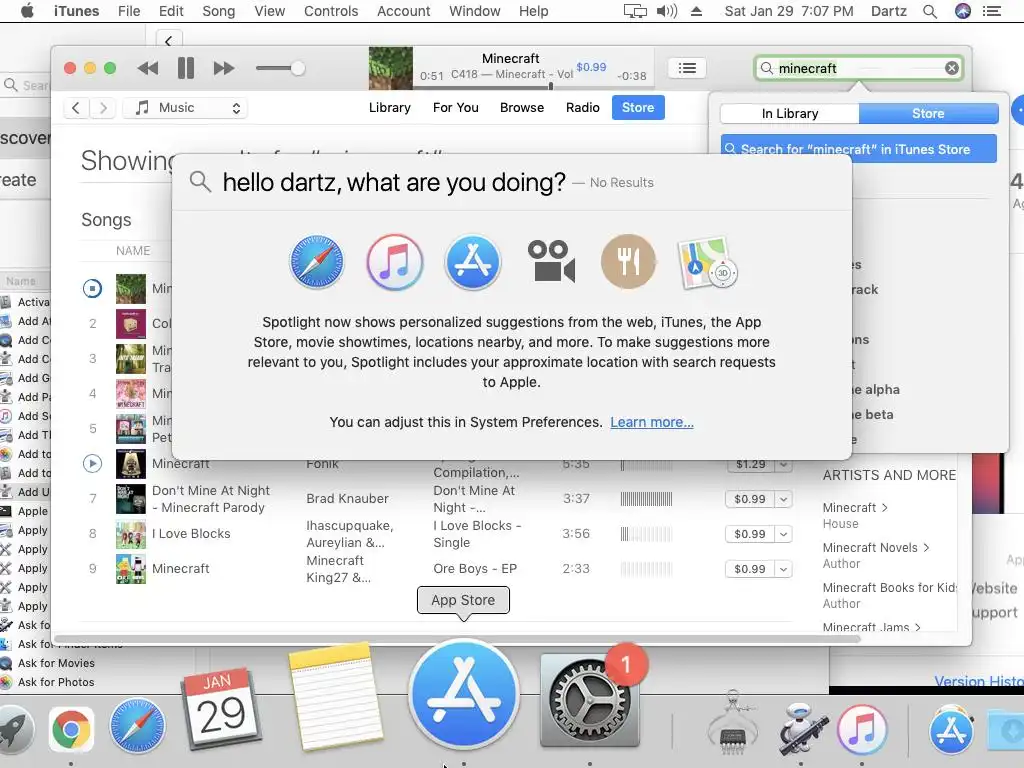Open Notification Center list icon
The height and width of the screenshot is (768, 1024).
click(992, 11)
